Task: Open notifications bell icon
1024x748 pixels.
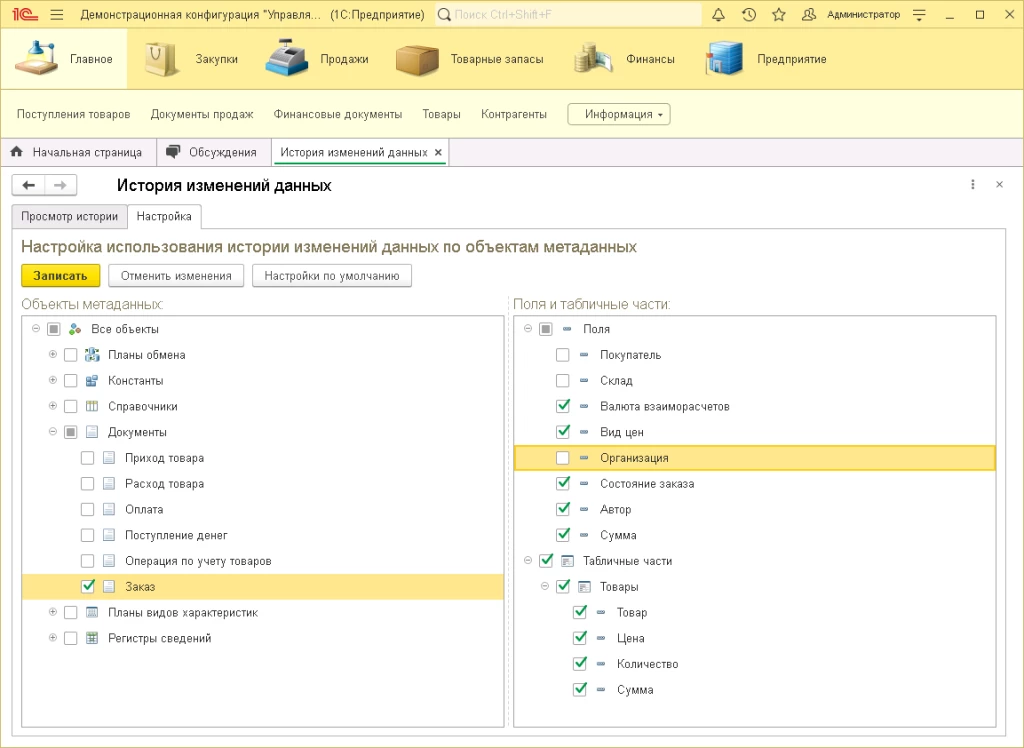Action: click(718, 14)
